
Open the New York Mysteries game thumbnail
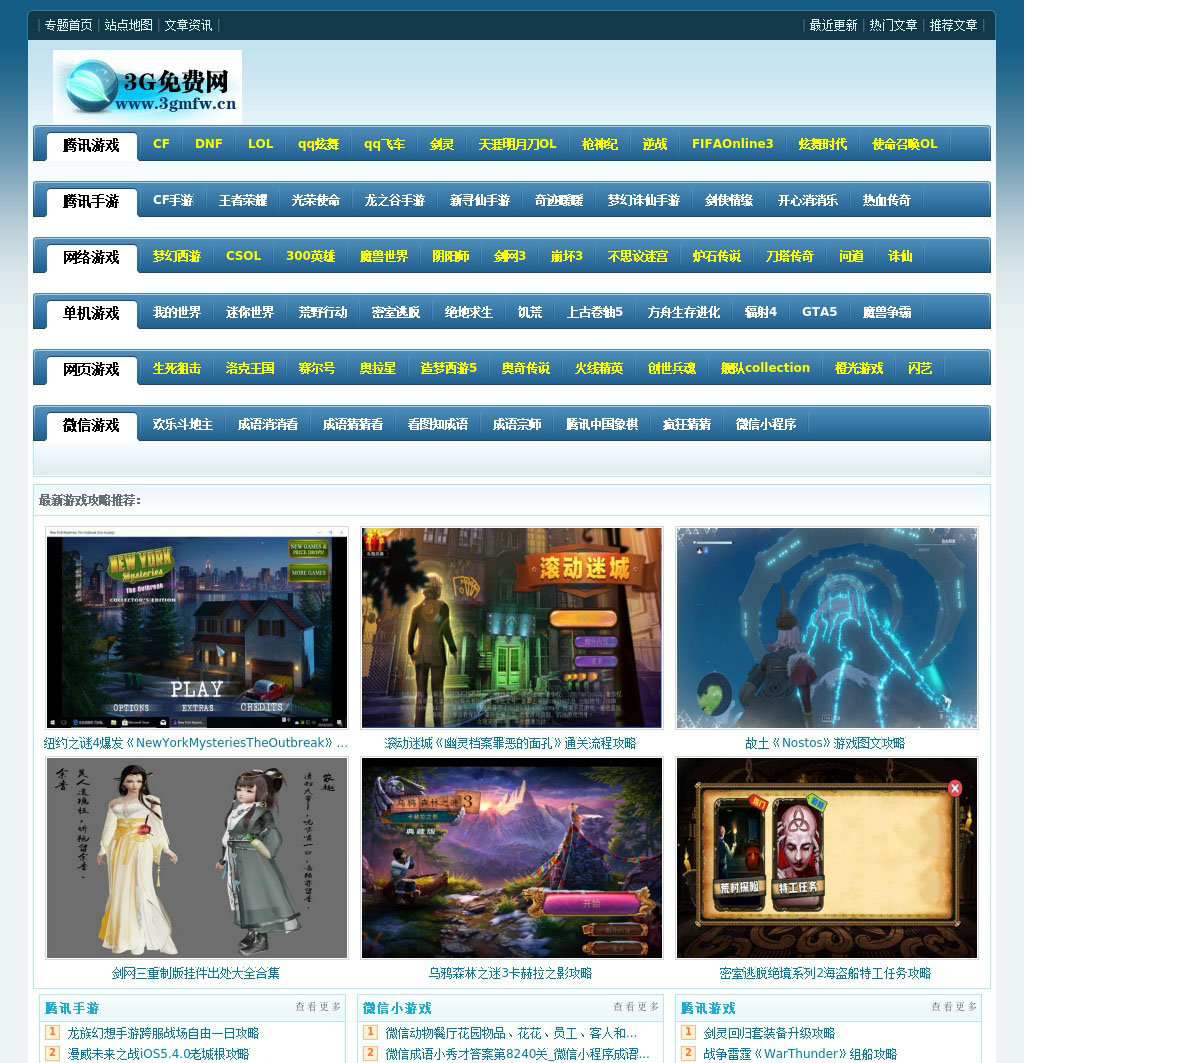coord(196,628)
